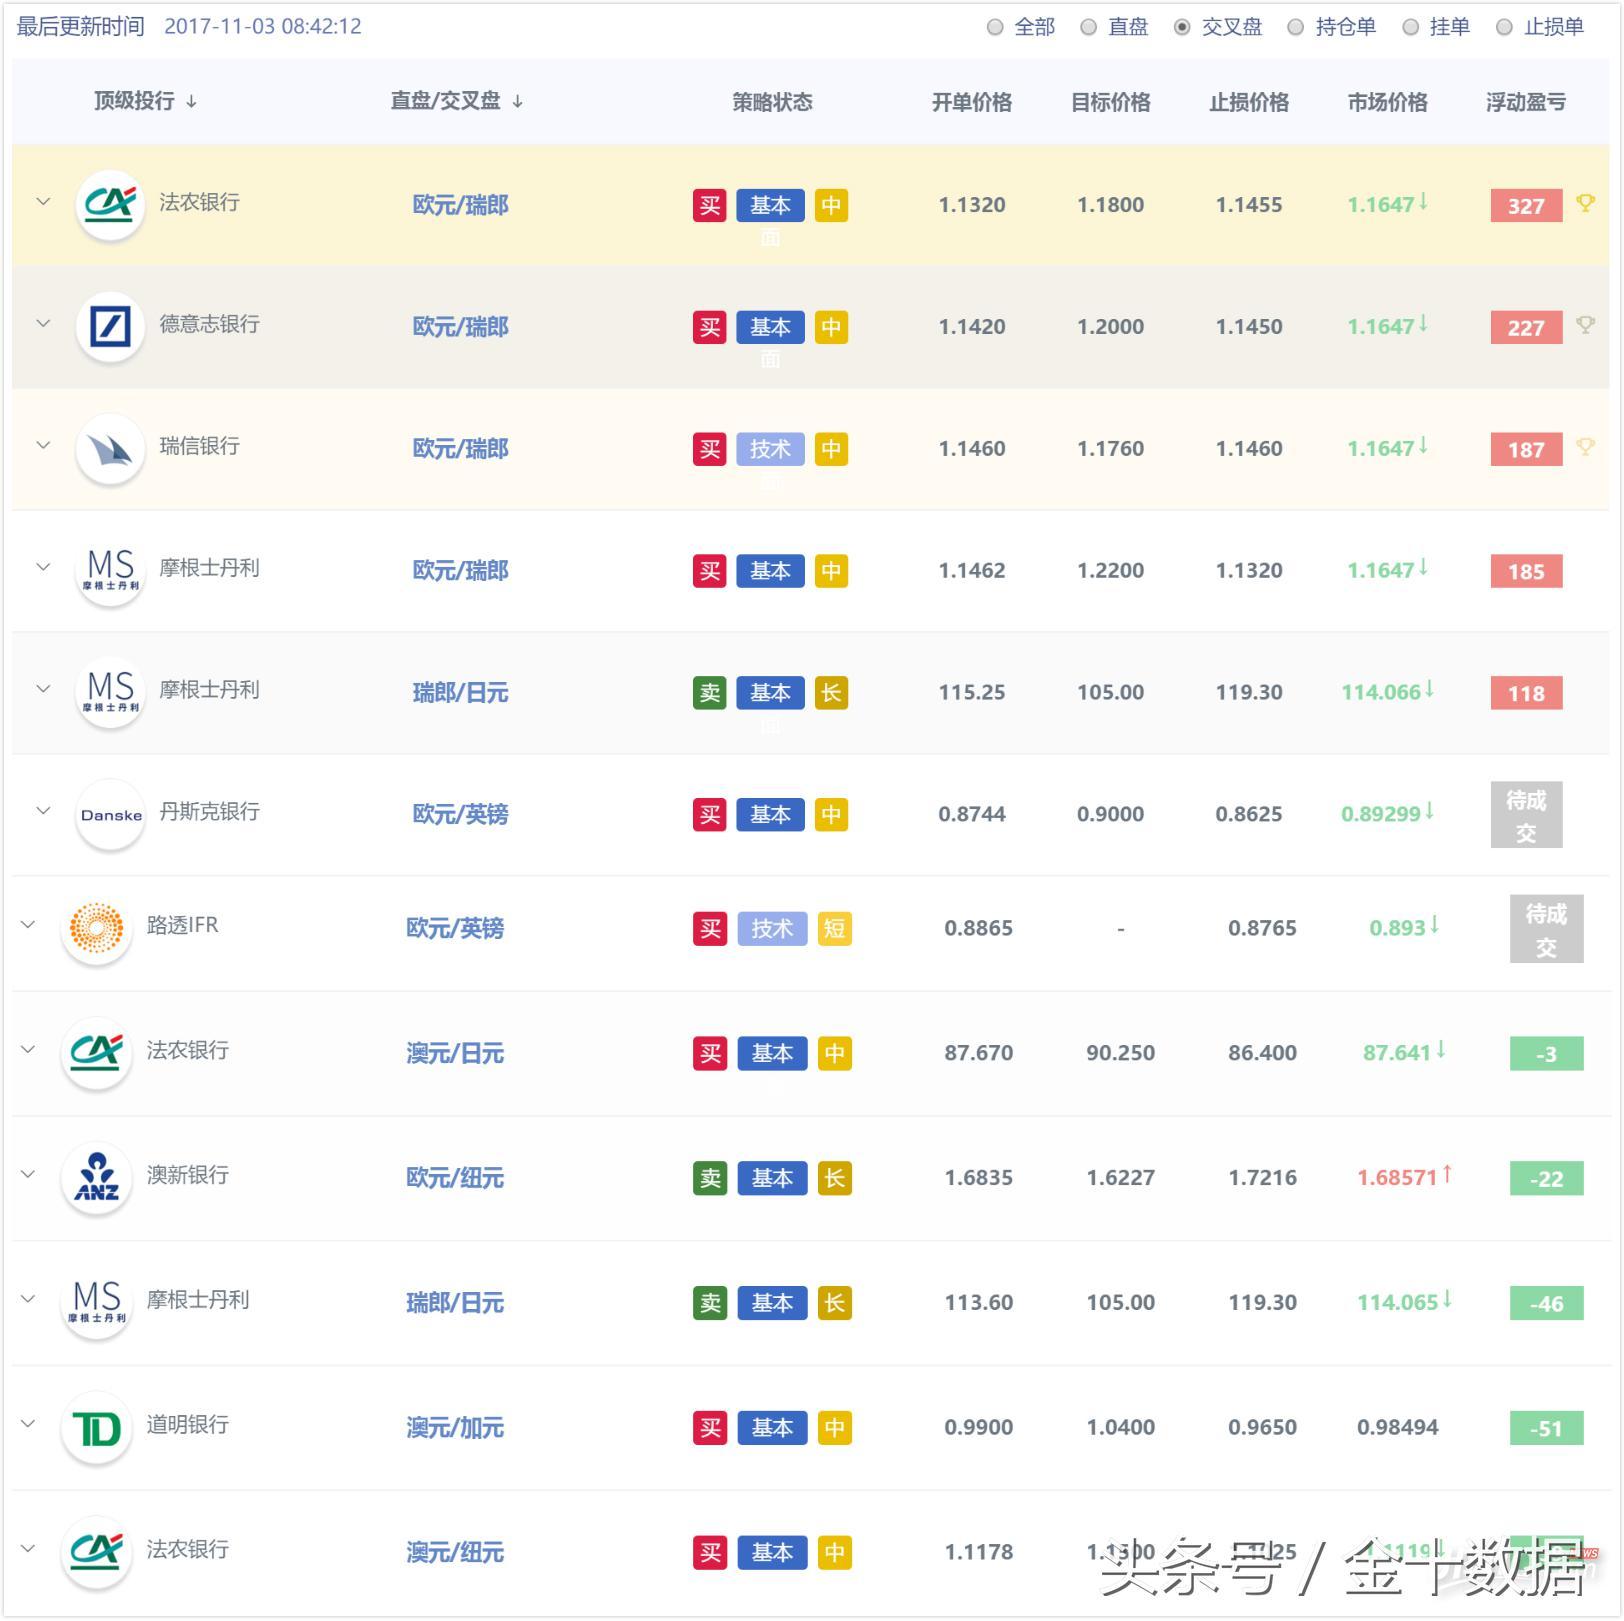This screenshot has width=1624, height=1621.
Task: Click market price 1.68571
Action: [1397, 1178]
